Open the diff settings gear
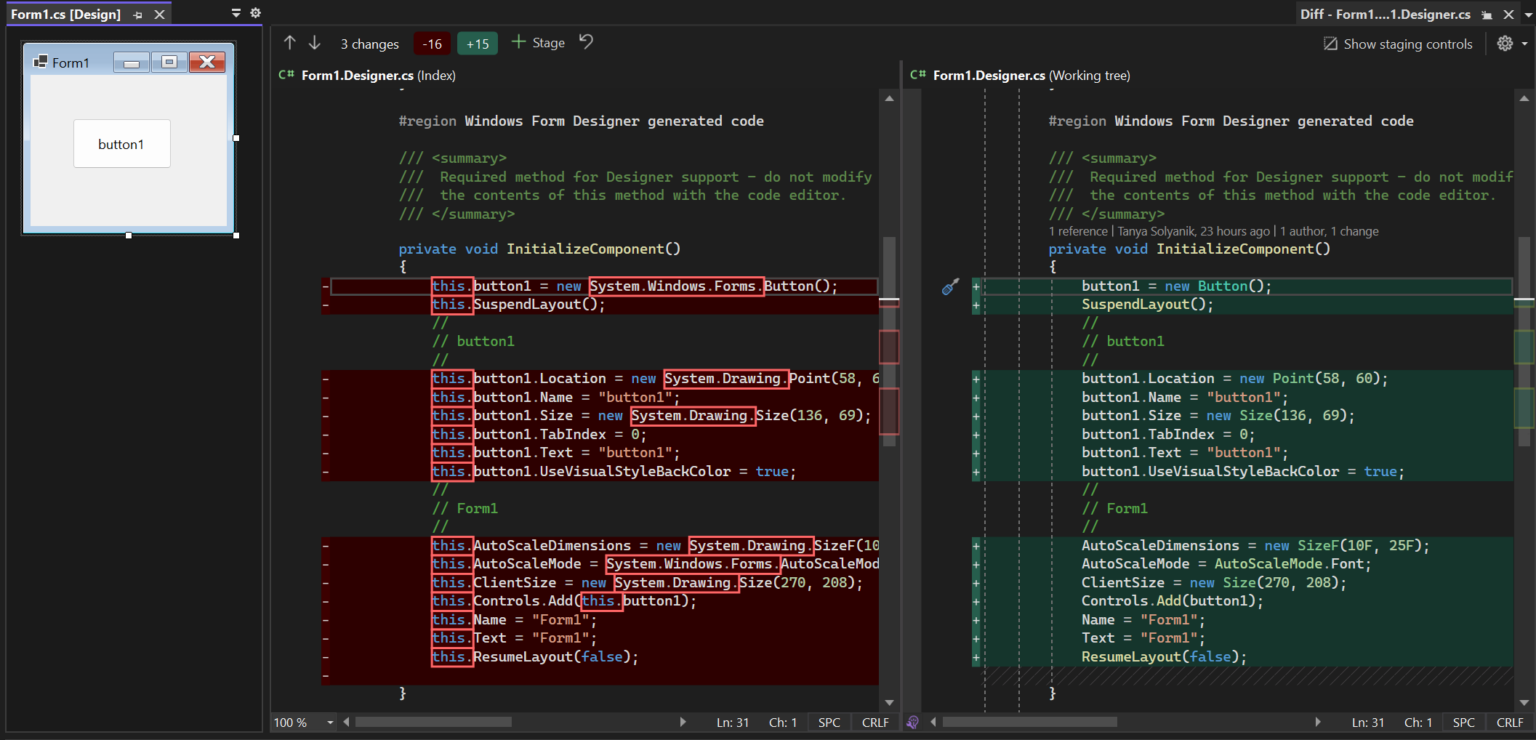This screenshot has width=1536, height=740. pyautogui.click(x=1505, y=43)
